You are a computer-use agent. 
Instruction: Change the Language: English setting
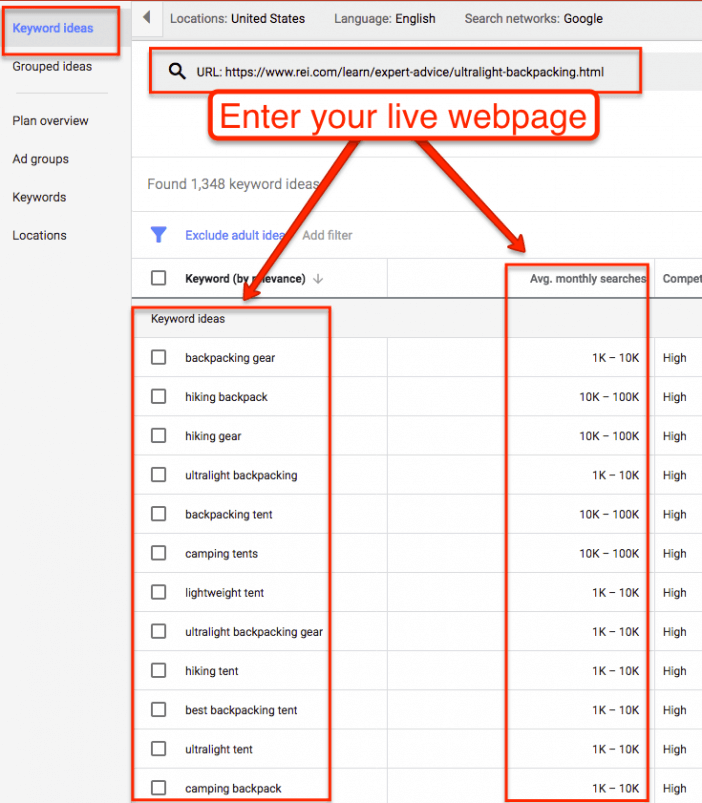[x=385, y=18]
